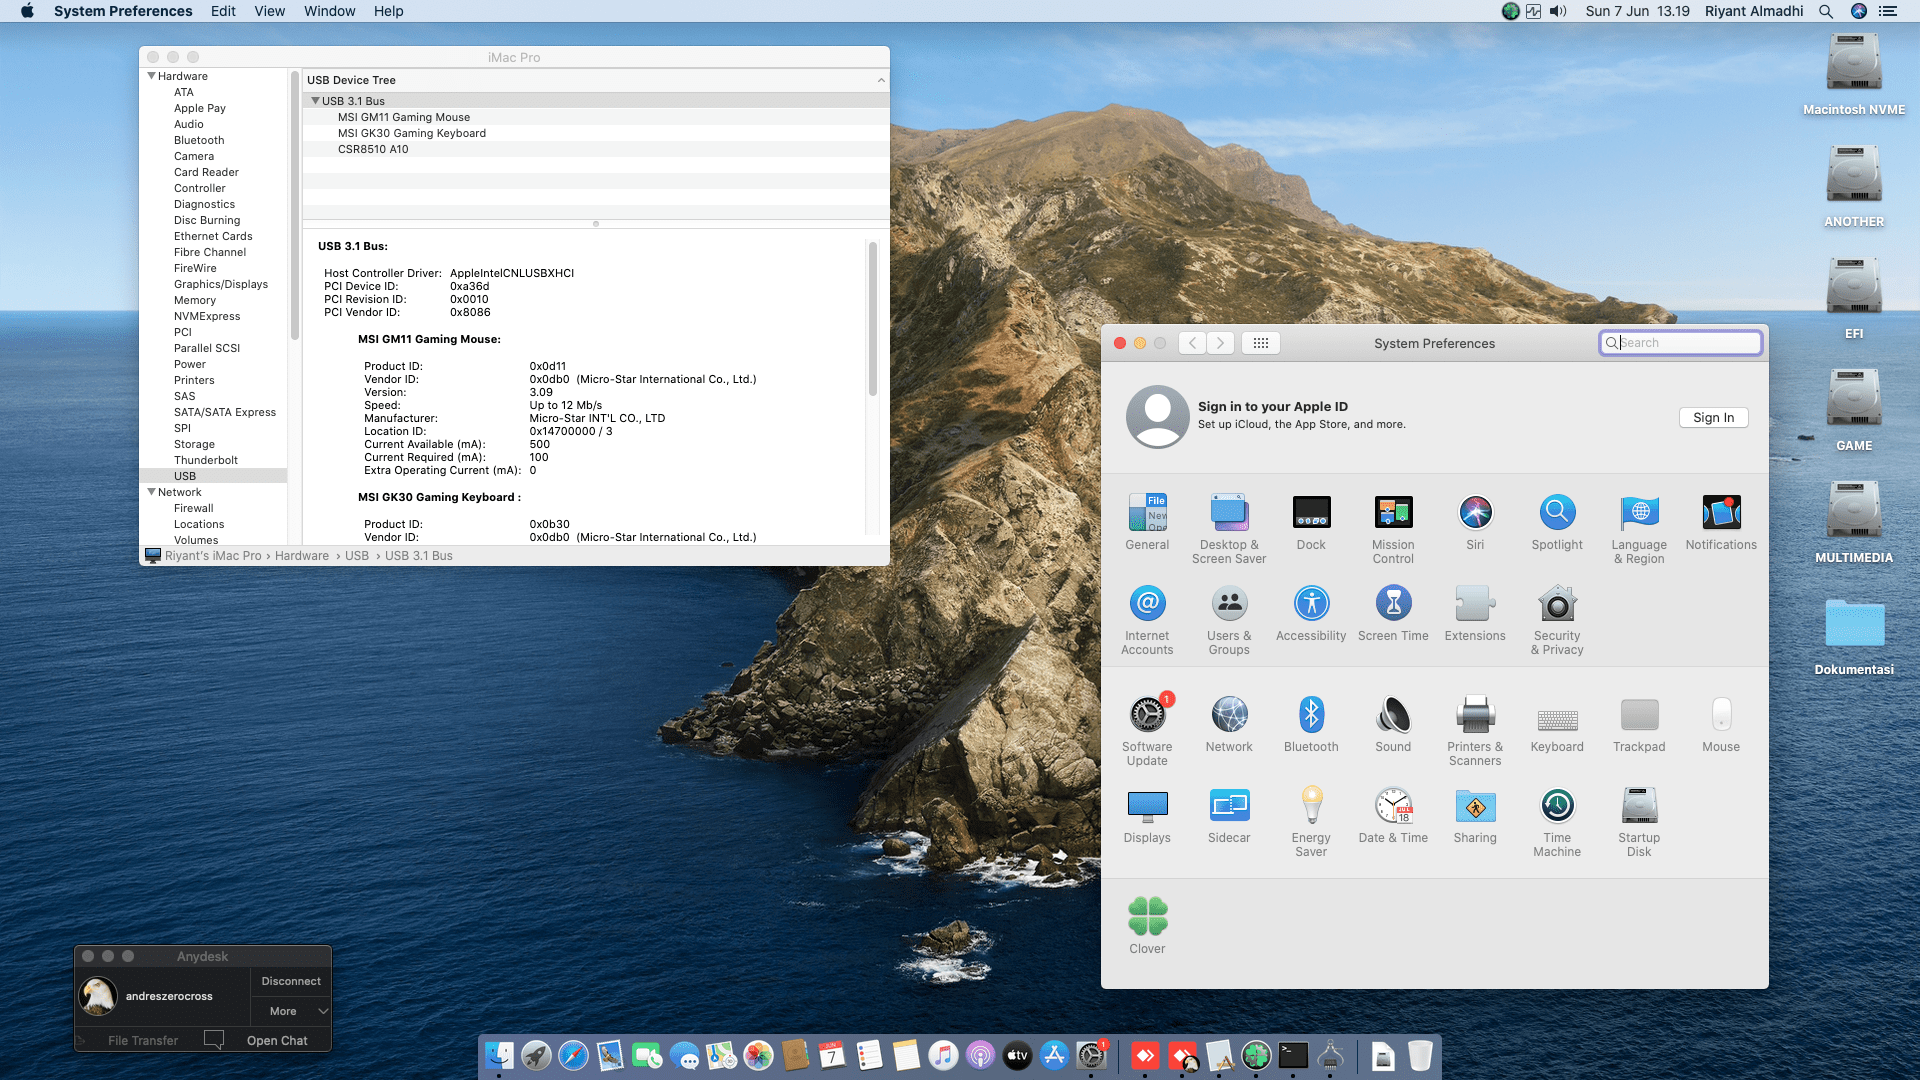Show all preferences grid button

(x=1261, y=343)
